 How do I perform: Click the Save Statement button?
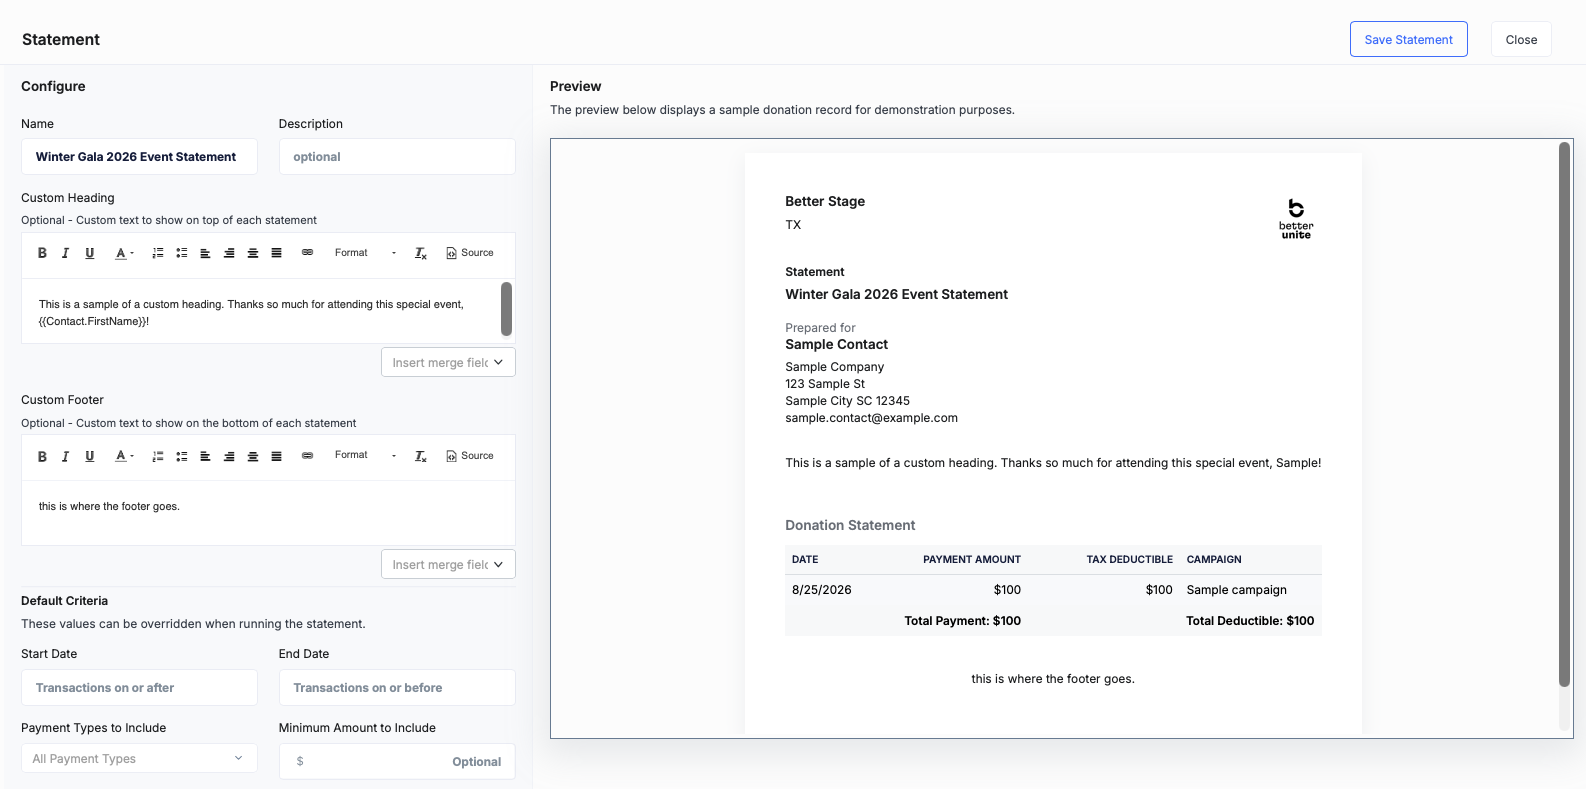(1408, 39)
